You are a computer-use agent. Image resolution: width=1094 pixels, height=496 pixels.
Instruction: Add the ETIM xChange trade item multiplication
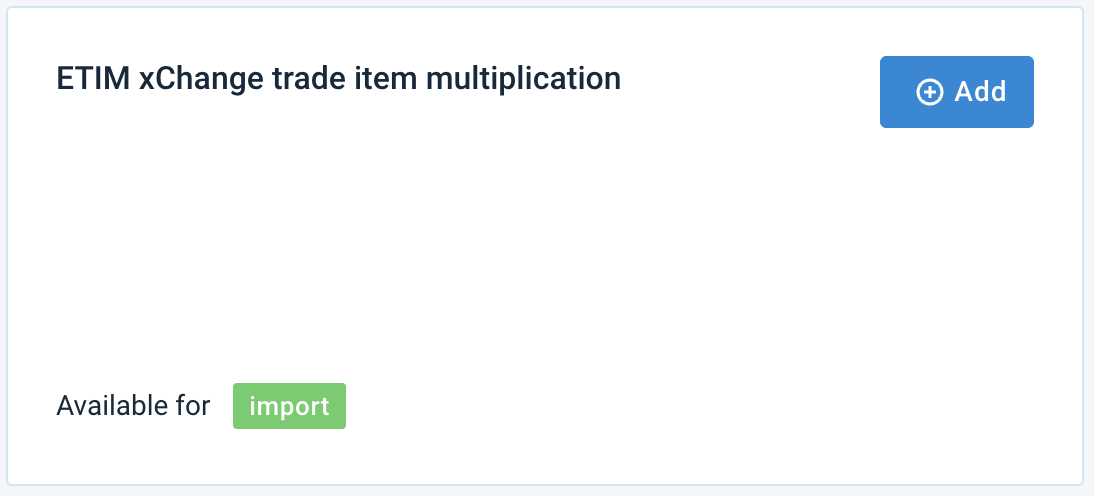tap(956, 92)
